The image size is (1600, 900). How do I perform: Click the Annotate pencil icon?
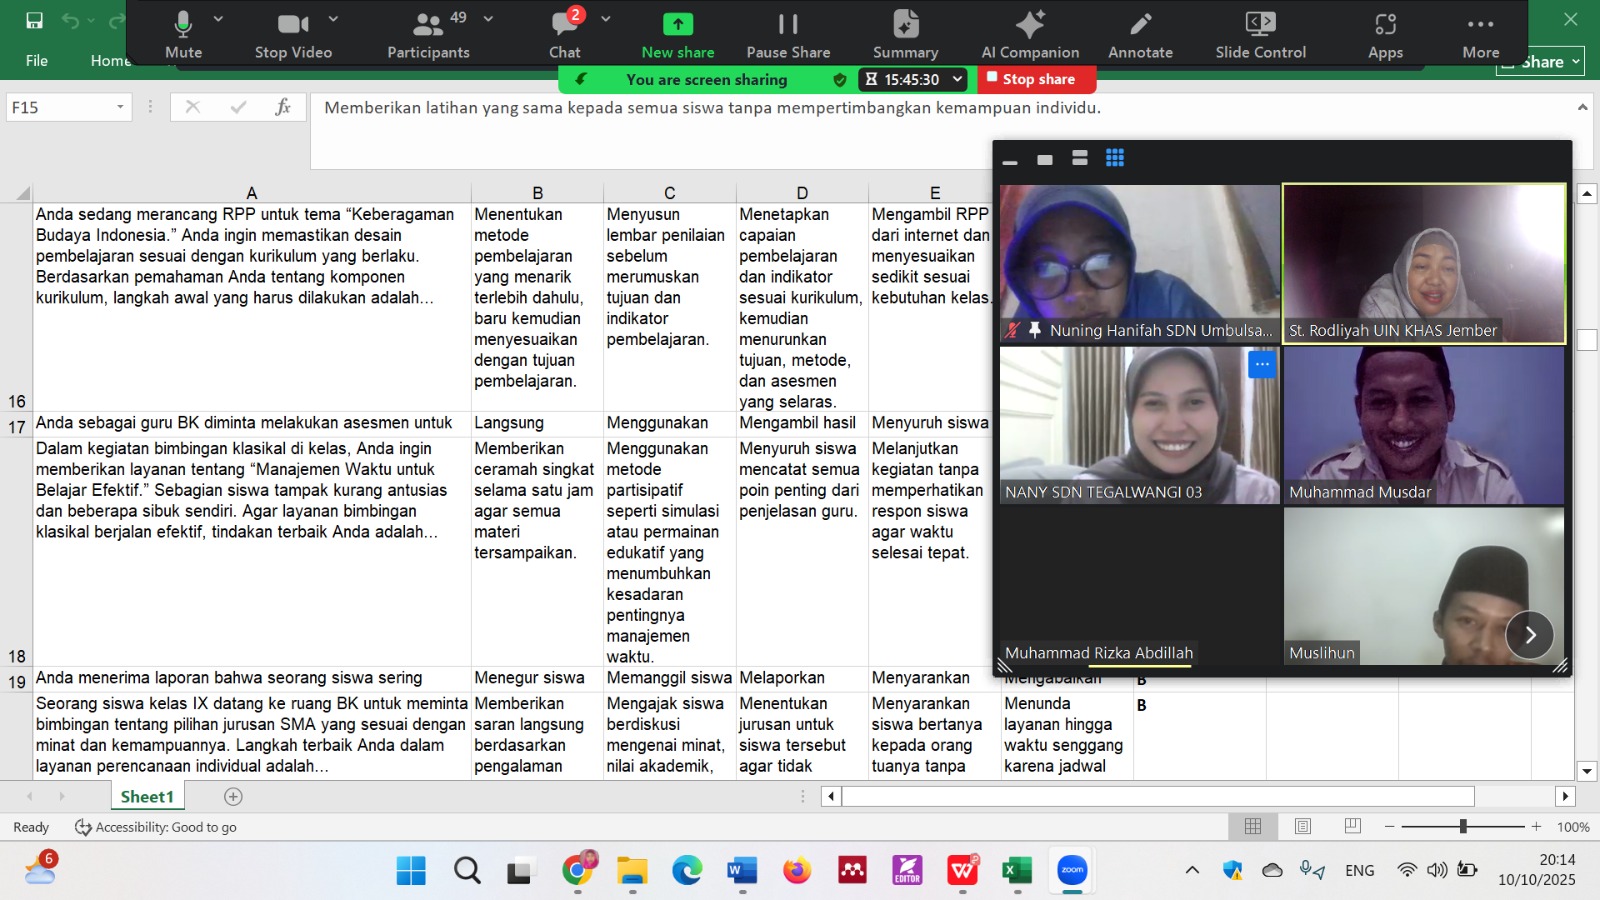coord(1140,33)
